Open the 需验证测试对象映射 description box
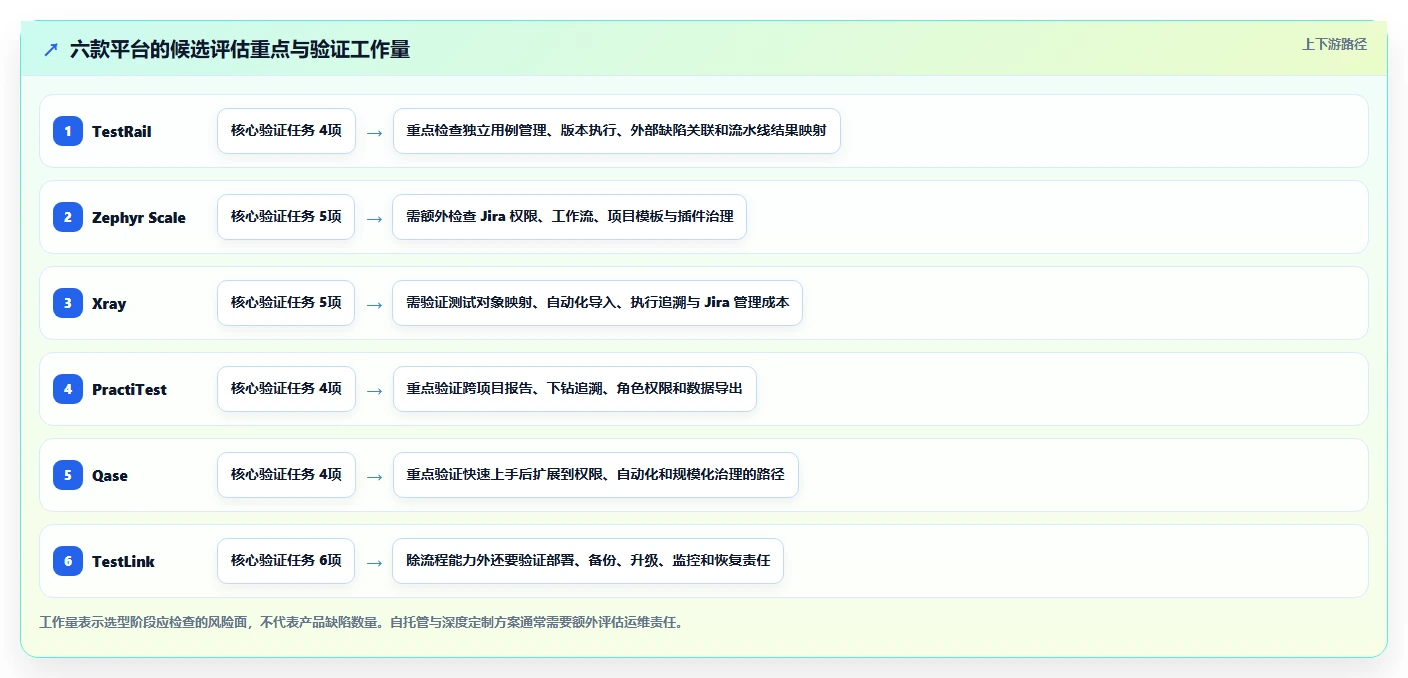 pyautogui.click(x=597, y=303)
